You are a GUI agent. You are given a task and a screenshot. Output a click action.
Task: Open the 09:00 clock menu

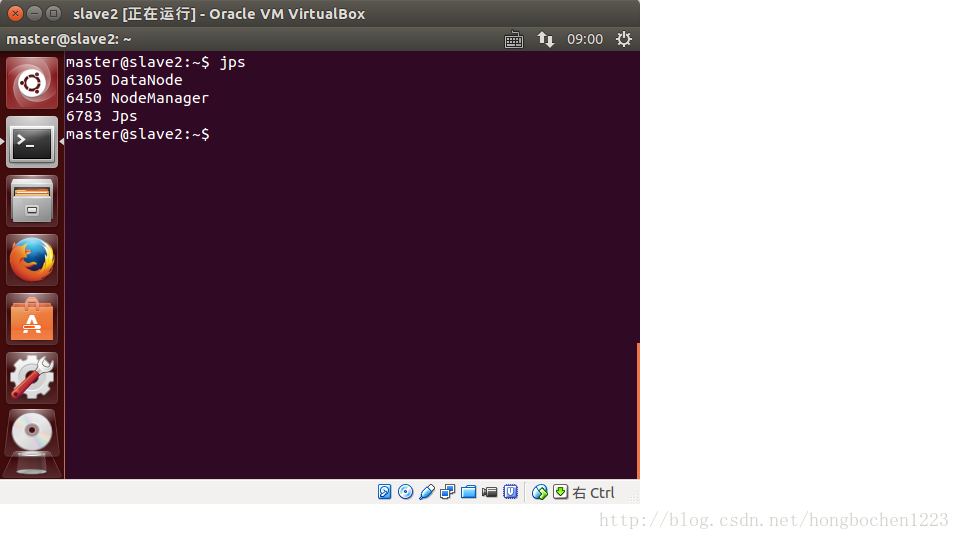point(585,39)
